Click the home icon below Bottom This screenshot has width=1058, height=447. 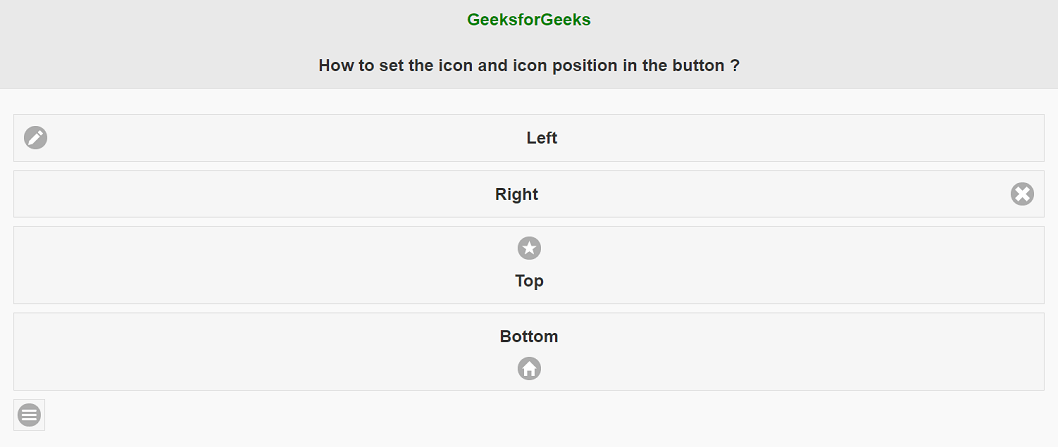529,368
